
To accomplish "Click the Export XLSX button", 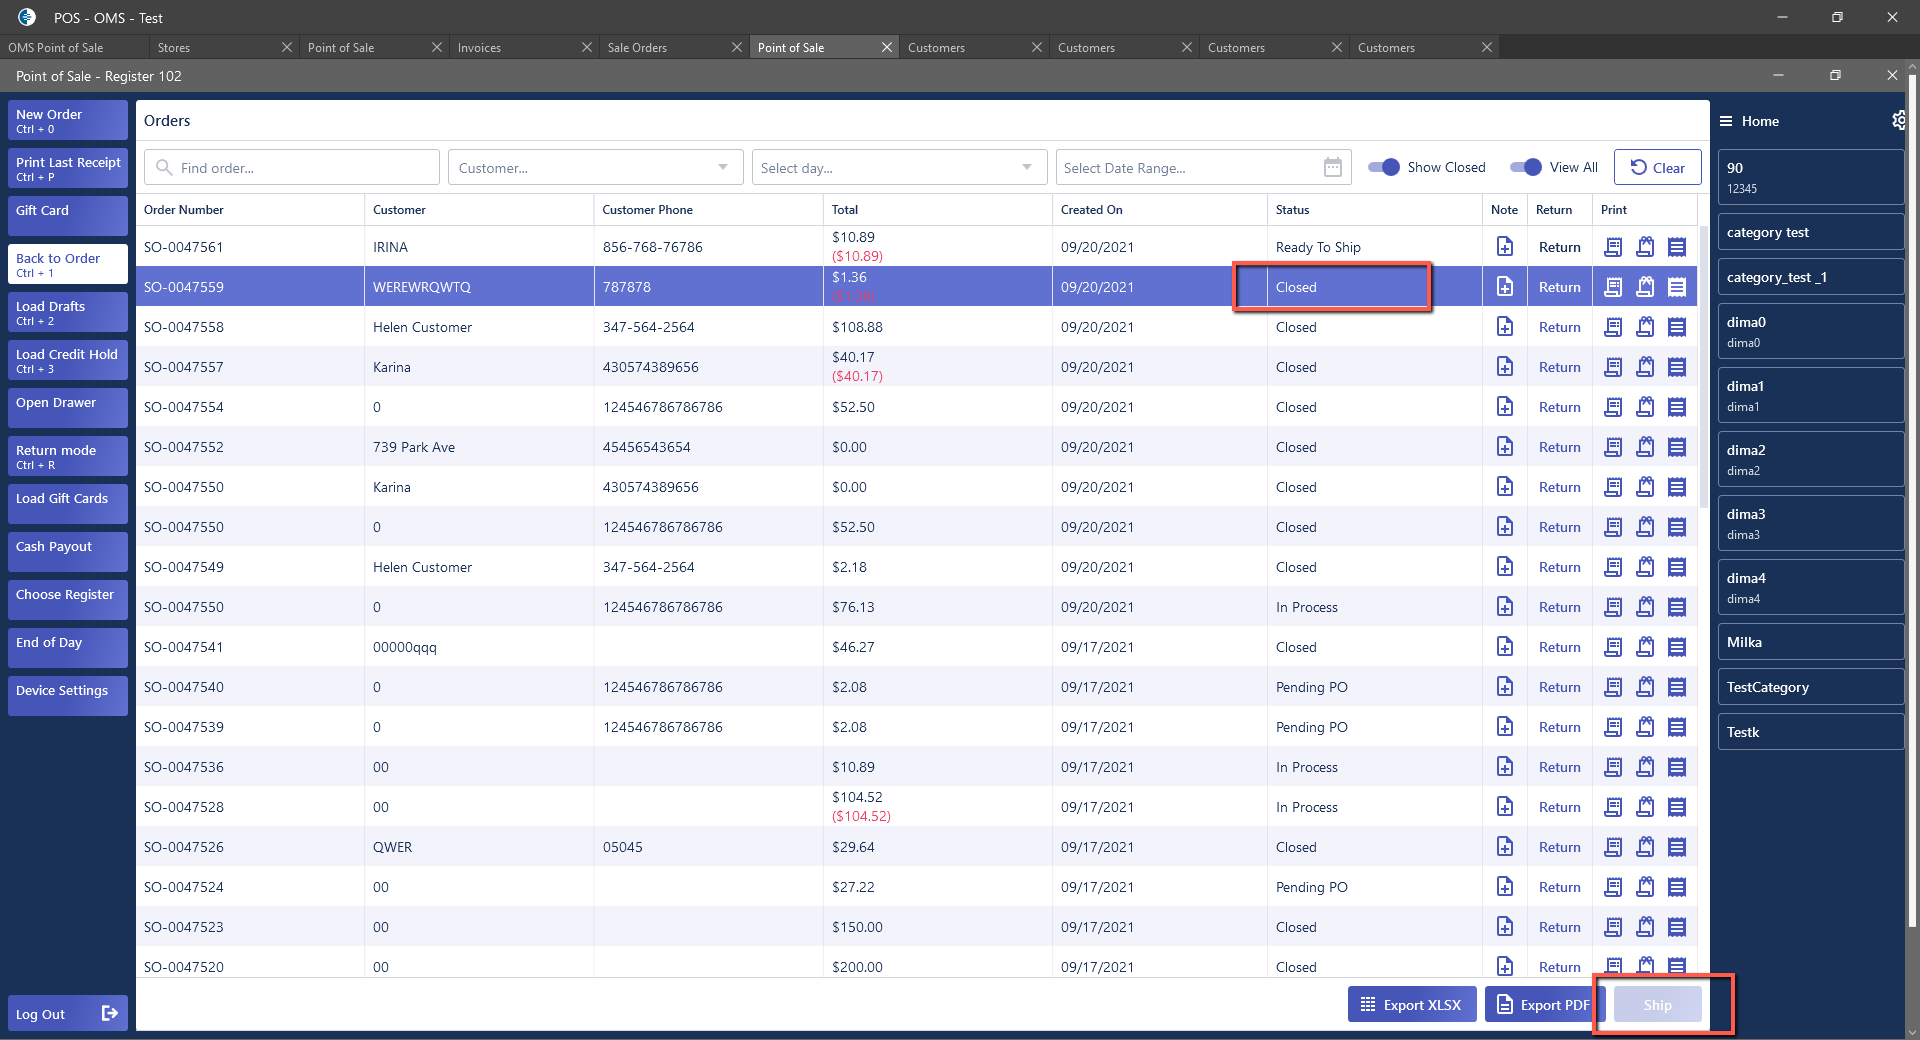I will tap(1411, 1005).
